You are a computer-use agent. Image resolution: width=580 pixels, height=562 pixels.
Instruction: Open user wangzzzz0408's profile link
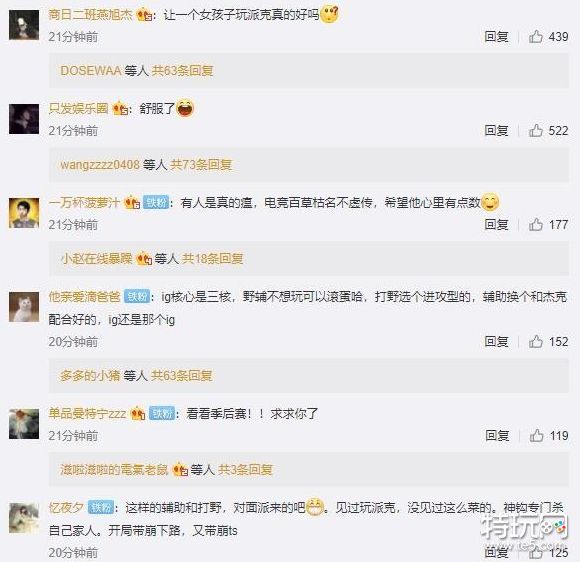[x=100, y=165]
